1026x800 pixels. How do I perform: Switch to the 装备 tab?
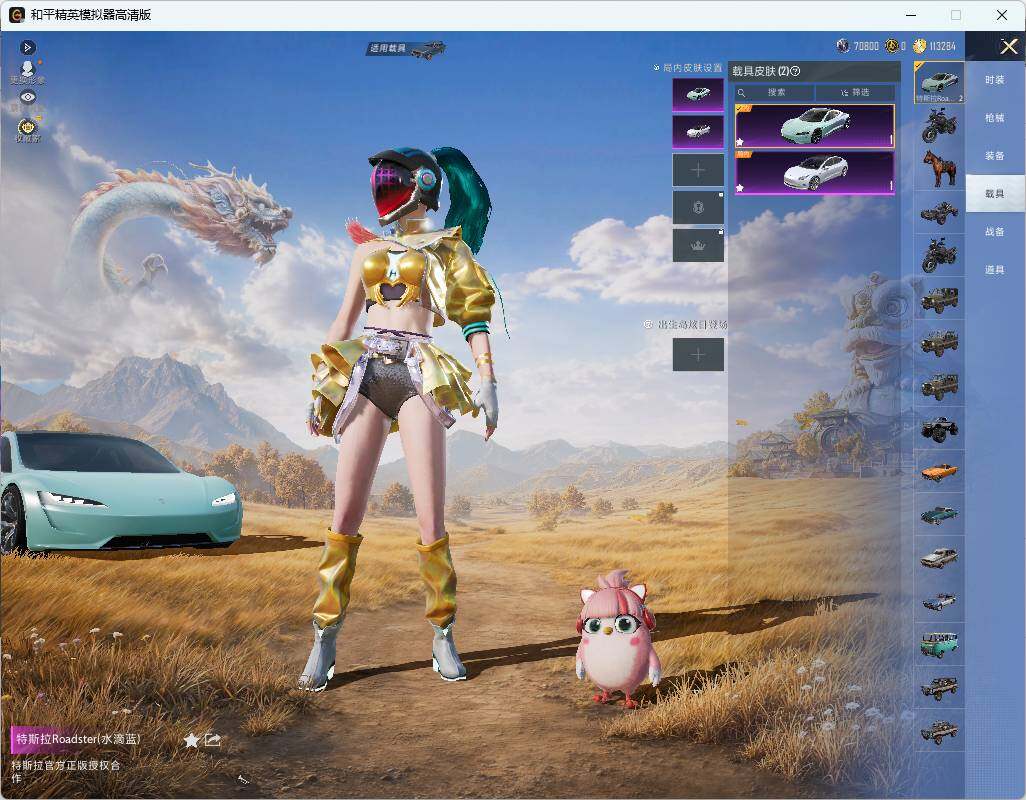click(995, 156)
